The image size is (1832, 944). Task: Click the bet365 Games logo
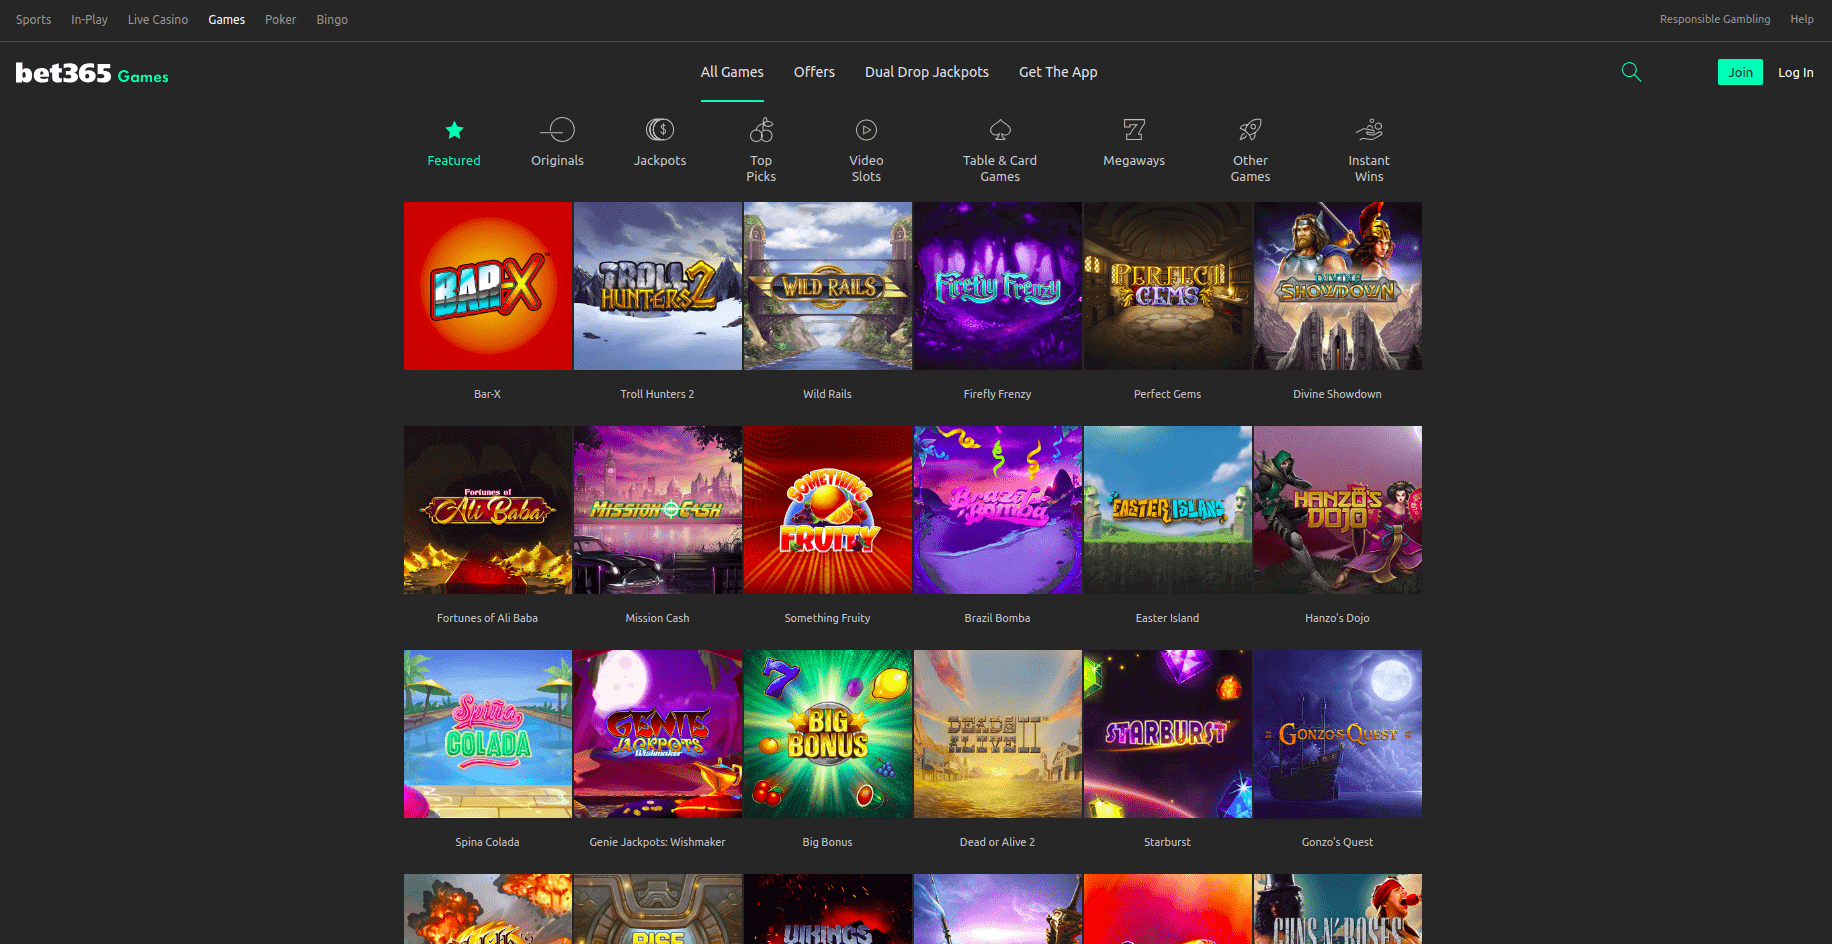(x=92, y=73)
